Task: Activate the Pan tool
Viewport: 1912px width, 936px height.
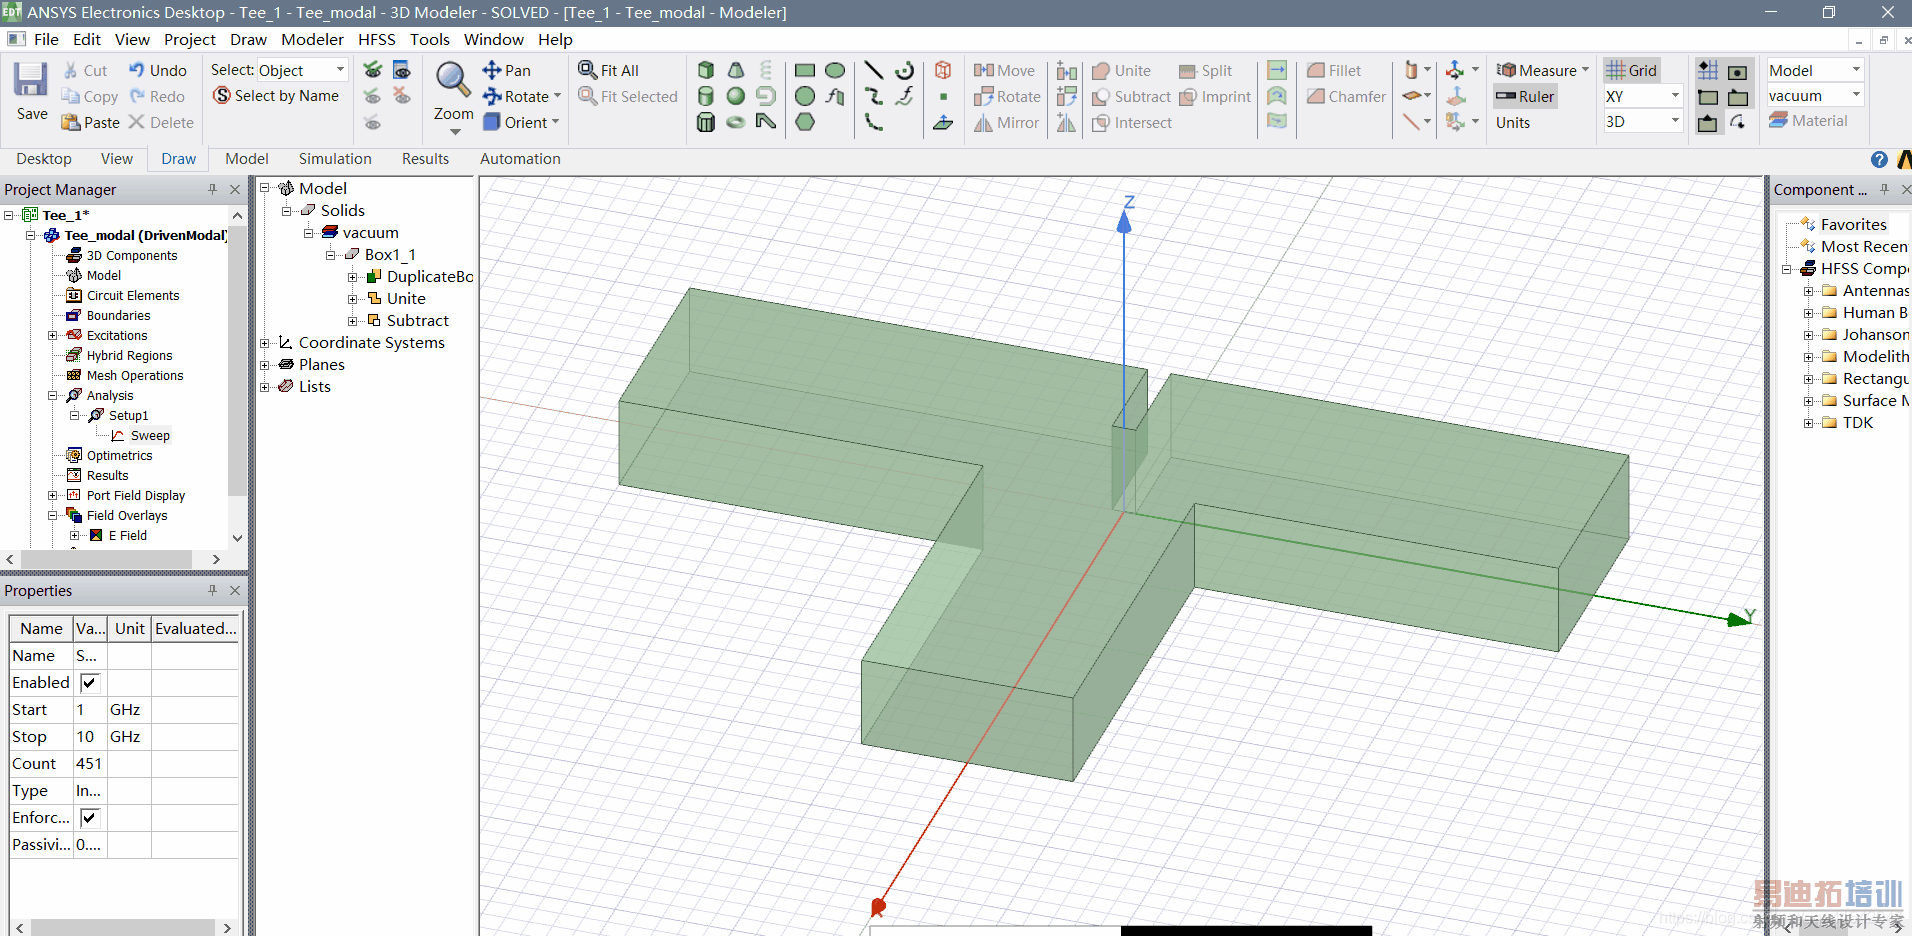Action: click(492, 70)
